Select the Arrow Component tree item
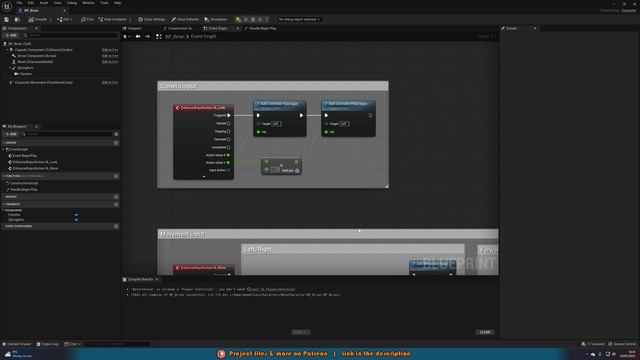The image size is (640, 360). (x=36, y=56)
